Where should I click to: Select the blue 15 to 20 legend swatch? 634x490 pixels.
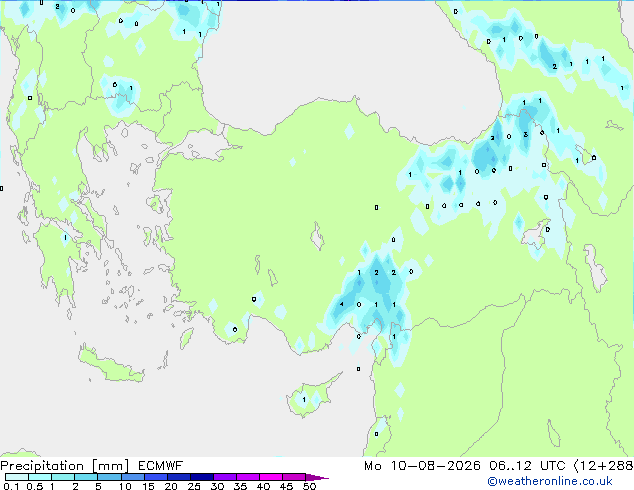click(x=155, y=477)
